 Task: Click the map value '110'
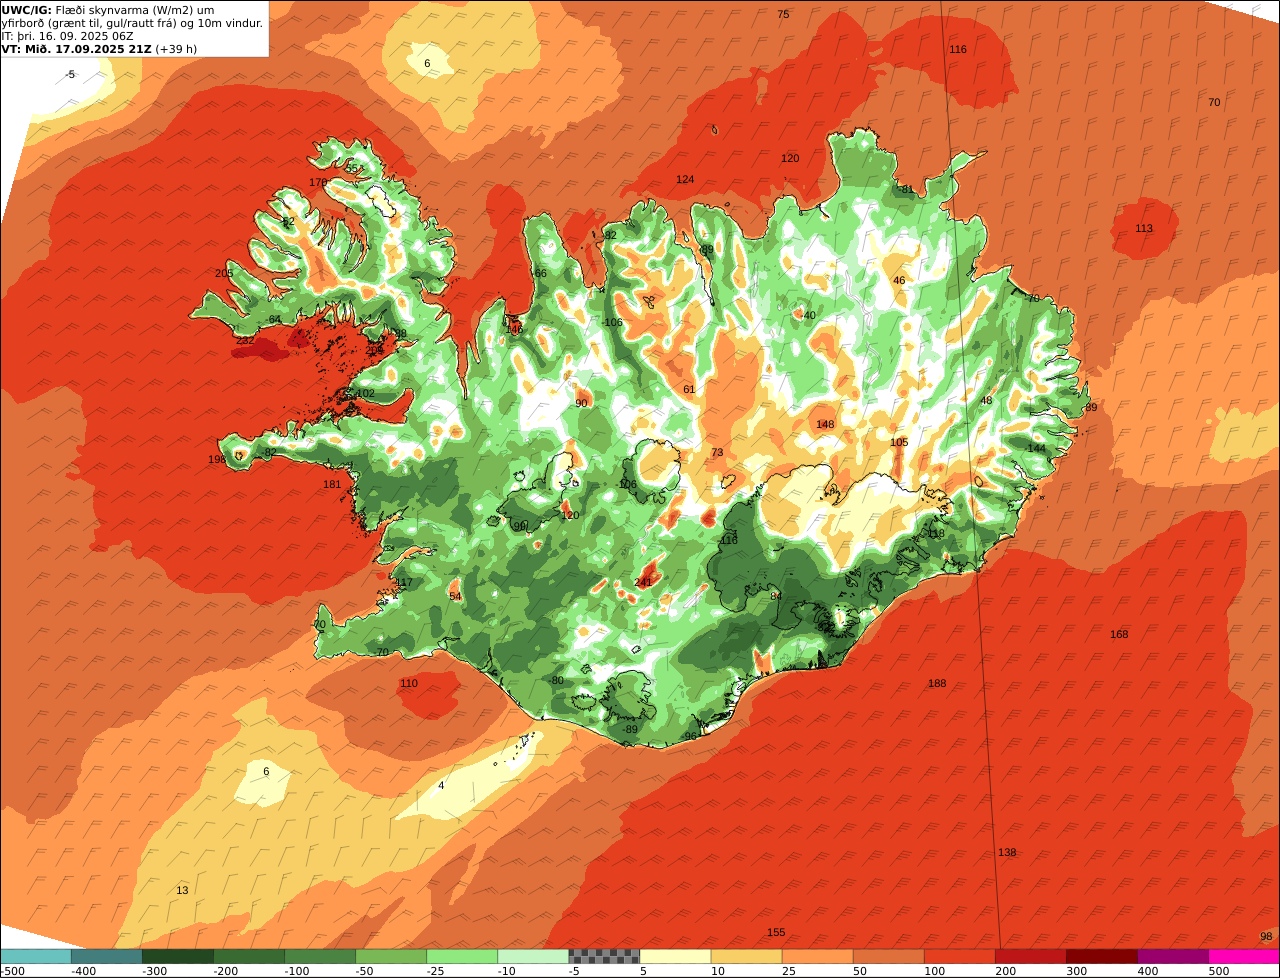(x=409, y=683)
